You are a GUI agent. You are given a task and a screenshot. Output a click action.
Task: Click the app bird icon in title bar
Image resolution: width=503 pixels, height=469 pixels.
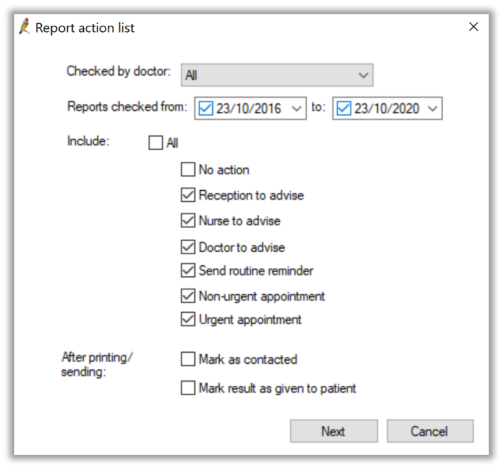click(24, 27)
